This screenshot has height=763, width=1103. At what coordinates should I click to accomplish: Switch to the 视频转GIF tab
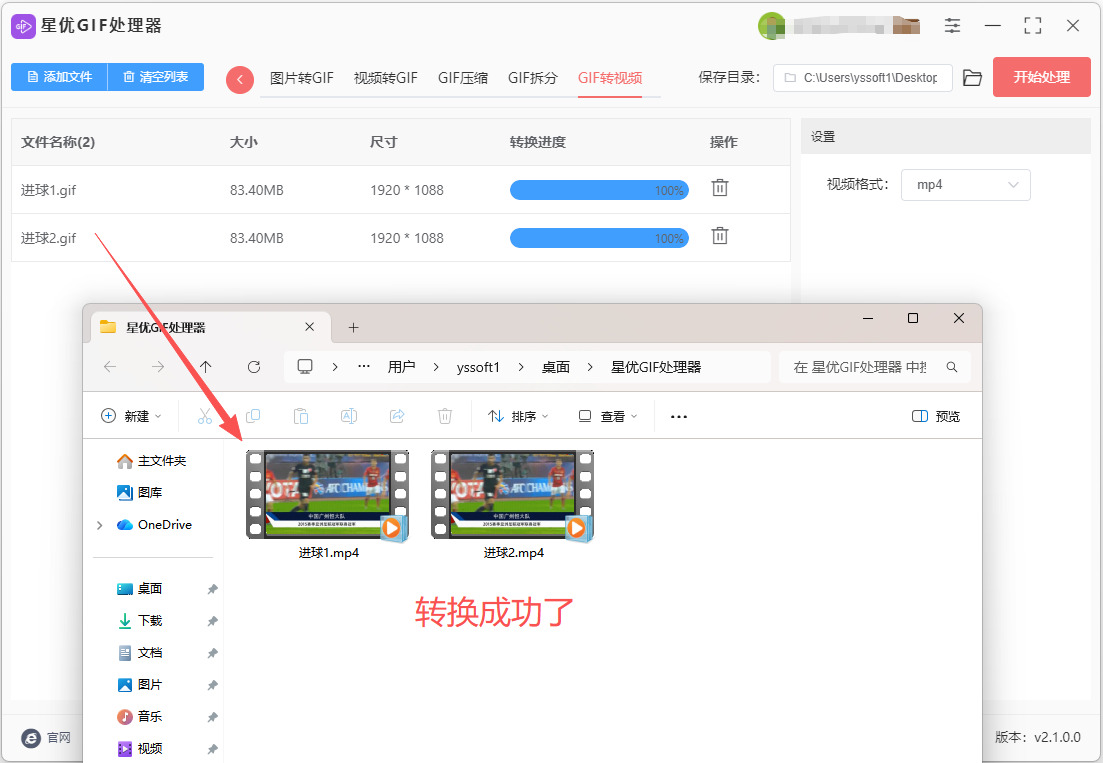point(385,78)
